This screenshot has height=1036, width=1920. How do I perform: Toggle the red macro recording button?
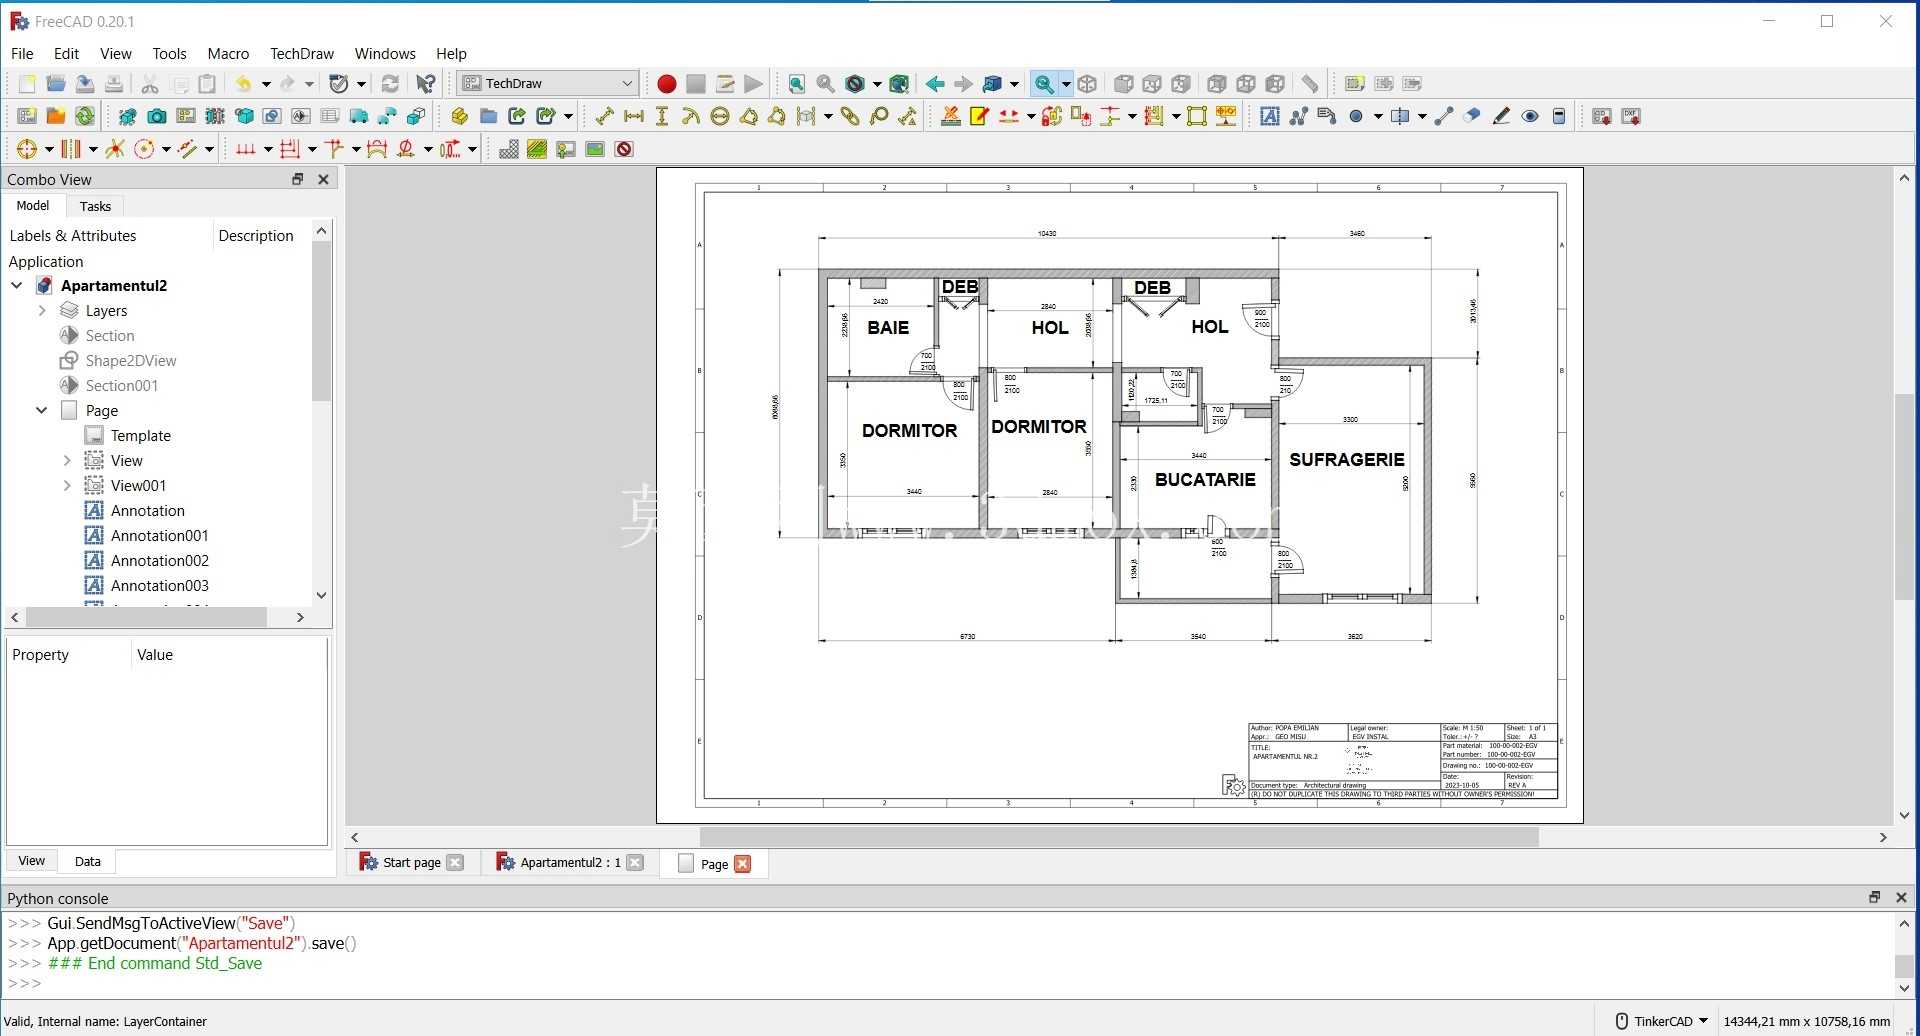click(x=667, y=84)
